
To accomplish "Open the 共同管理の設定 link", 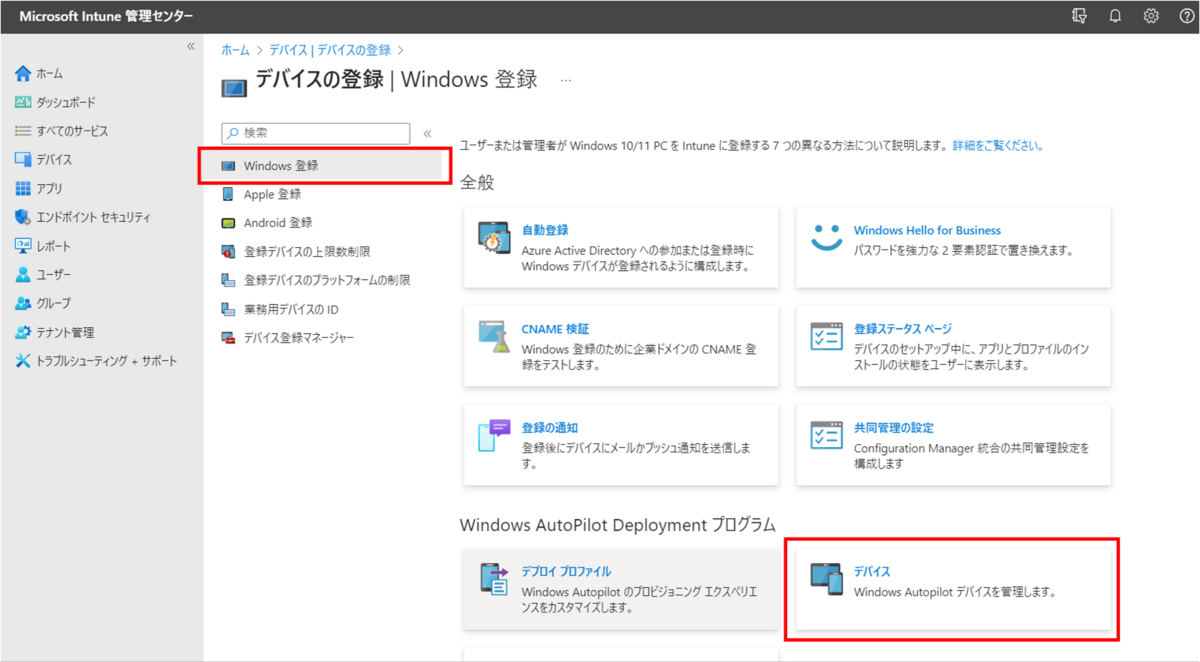I will point(894,427).
